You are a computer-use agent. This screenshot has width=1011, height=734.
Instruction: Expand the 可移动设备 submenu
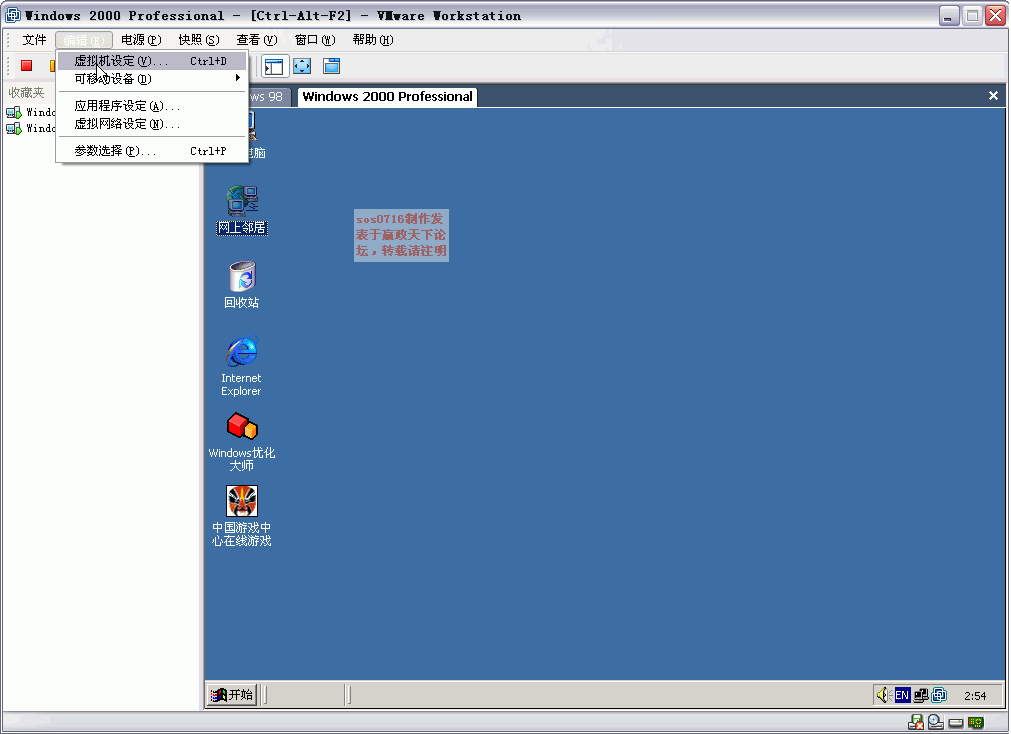click(152, 79)
